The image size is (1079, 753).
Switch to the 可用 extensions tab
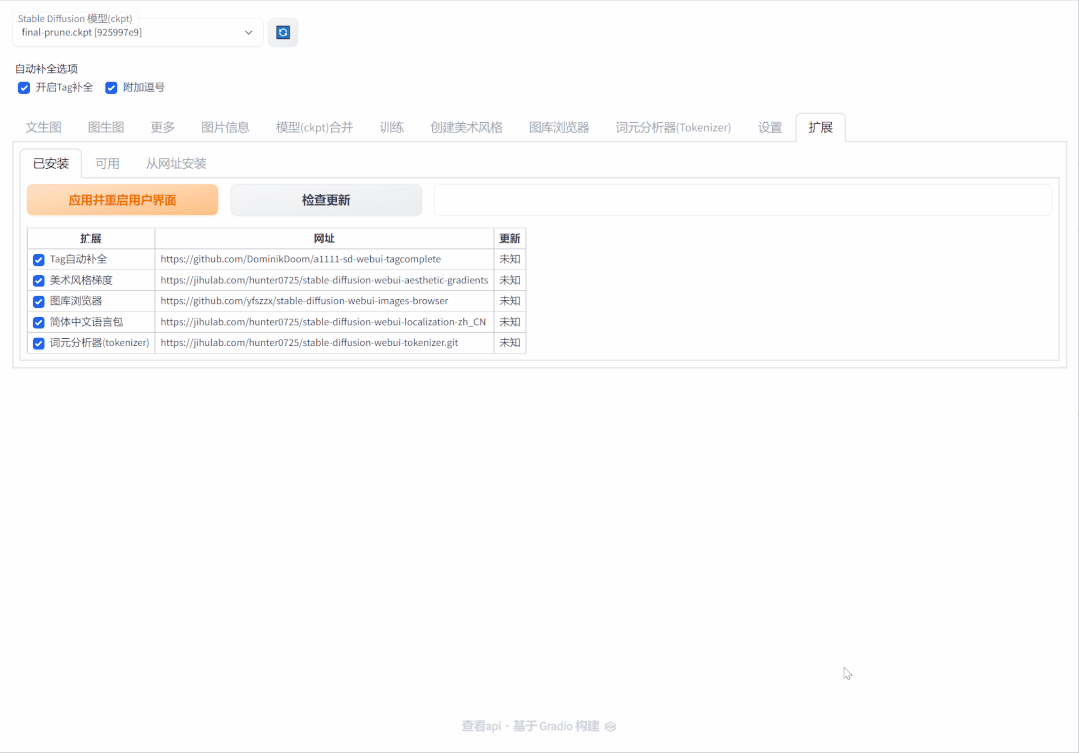pyautogui.click(x=107, y=163)
